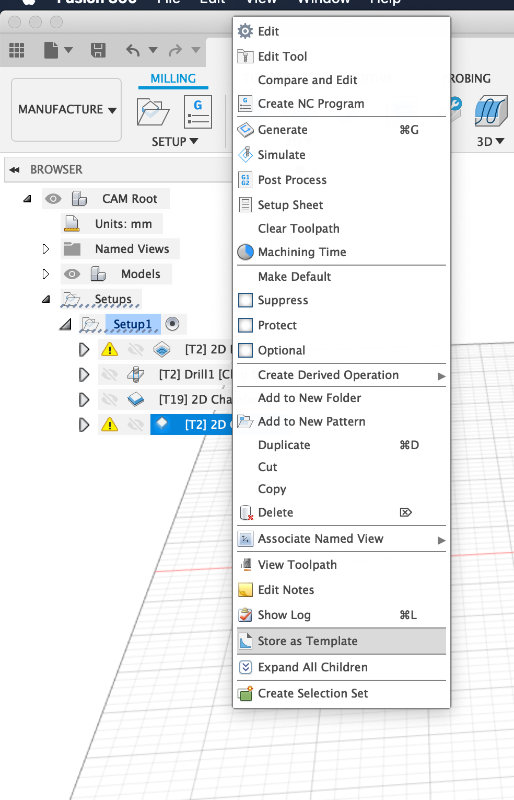514x800 pixels.
Task: Click the Post Process G1 G2 icon
Action: pos(246,180)
